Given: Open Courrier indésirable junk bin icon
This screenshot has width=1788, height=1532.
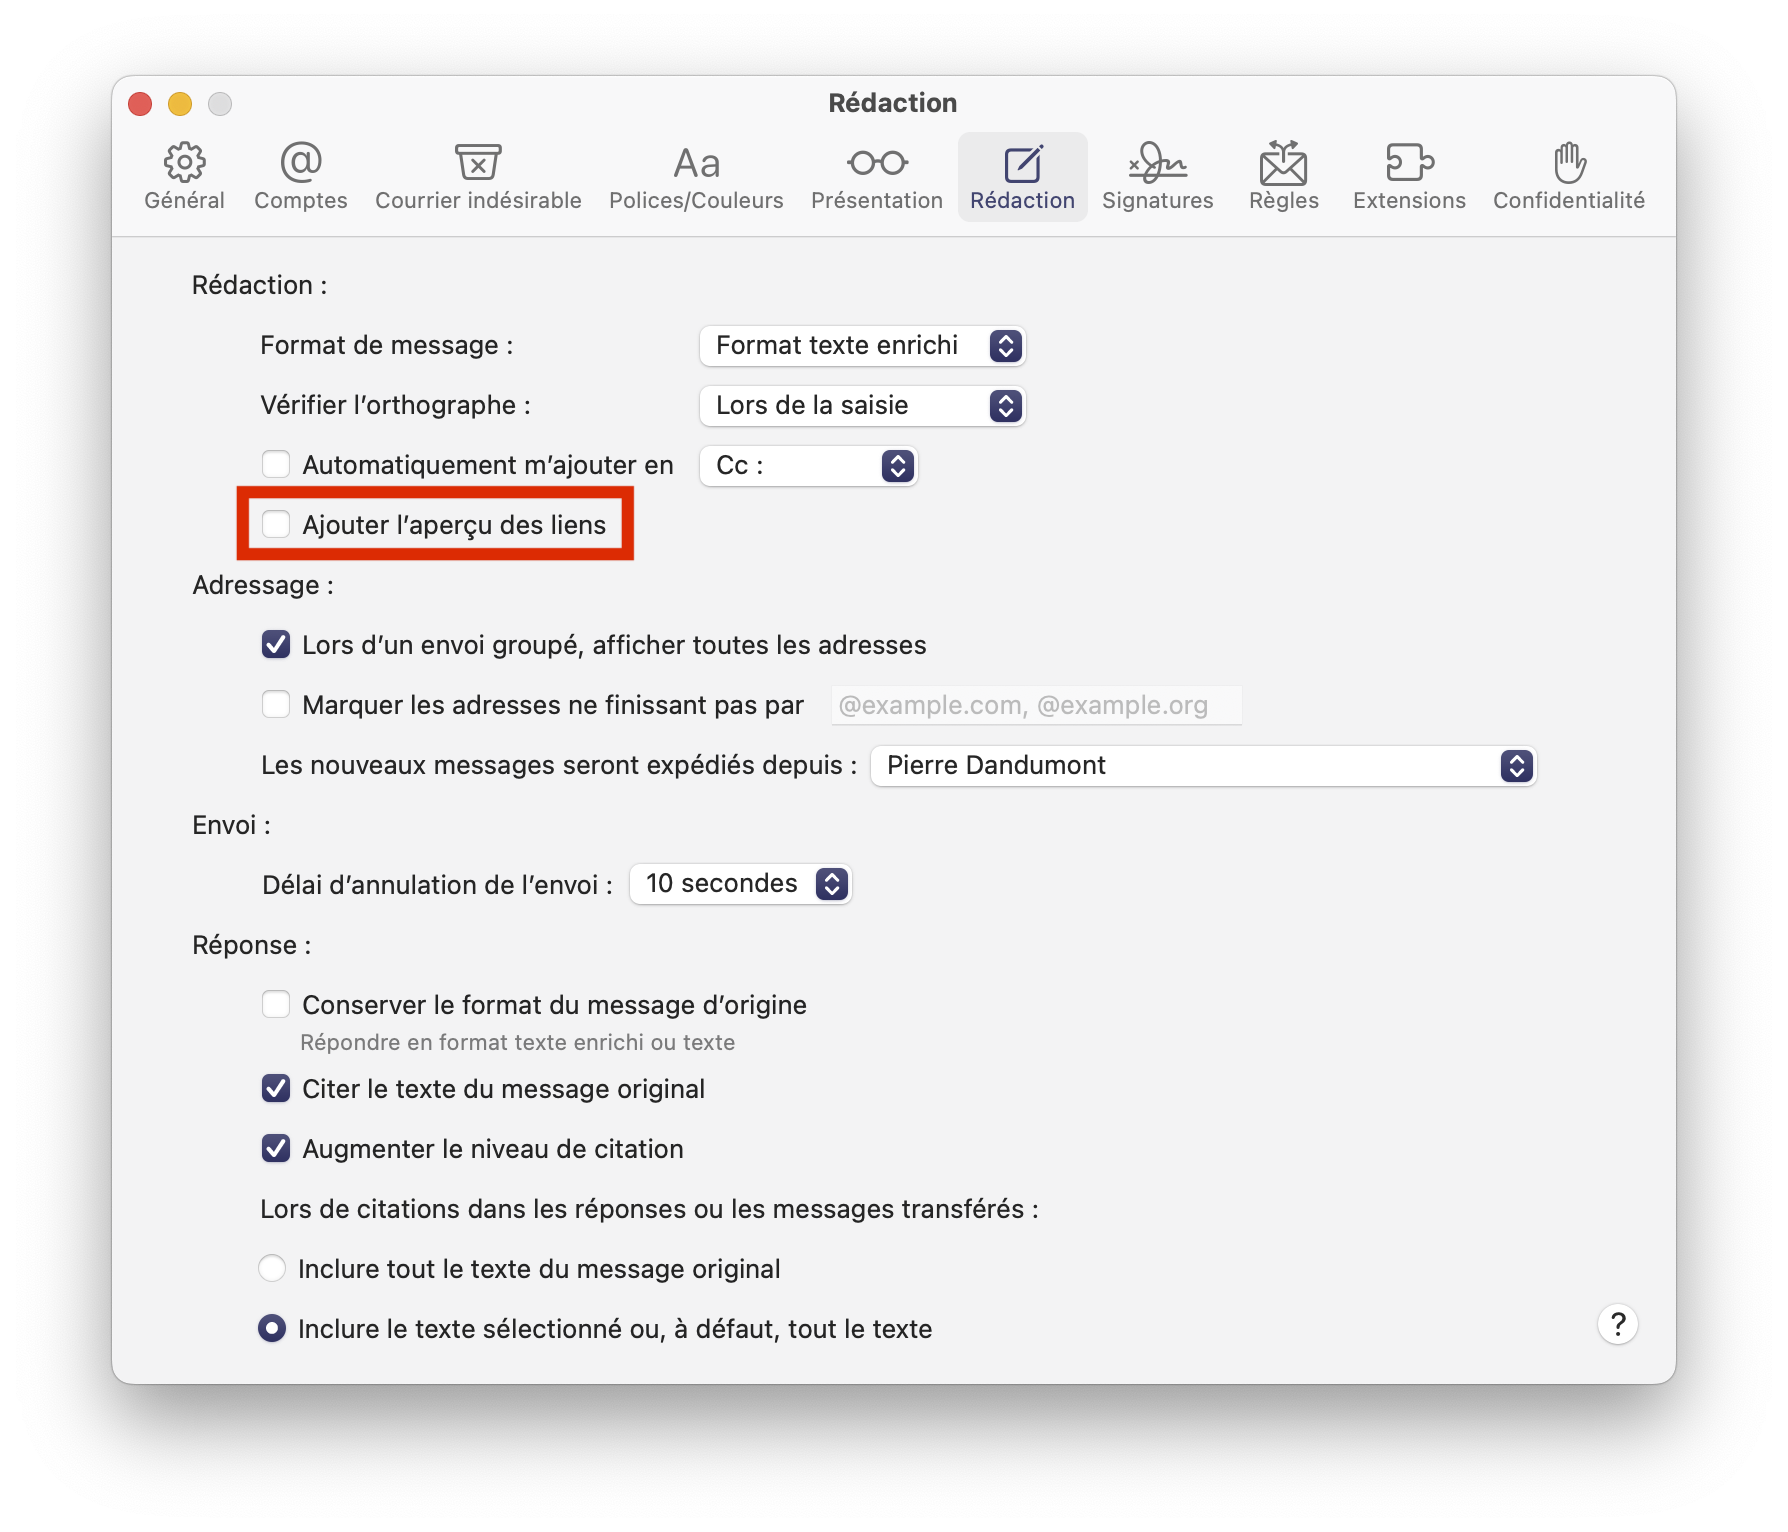Looking at the screenshot, I should (478, 177).
